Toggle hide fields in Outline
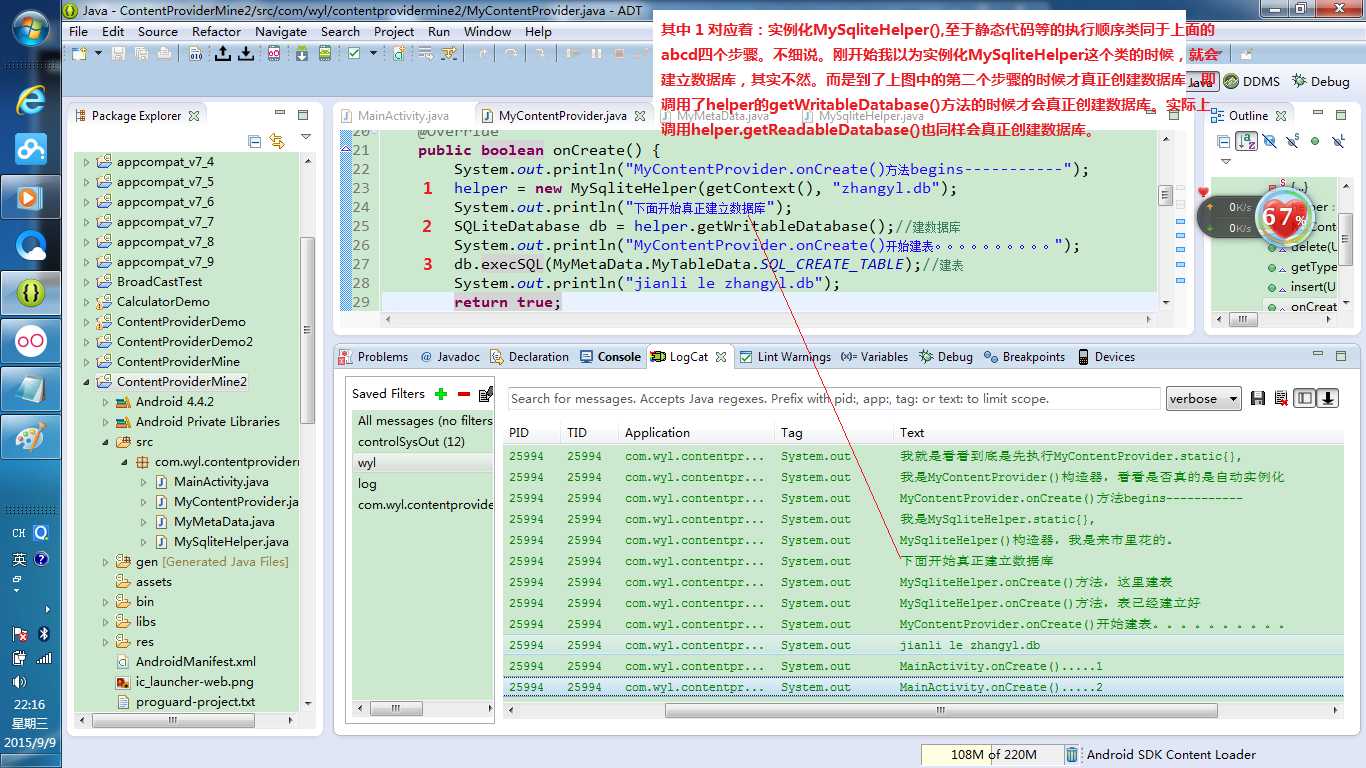Screen dimensions: 1366x768 coord(1270,141)
